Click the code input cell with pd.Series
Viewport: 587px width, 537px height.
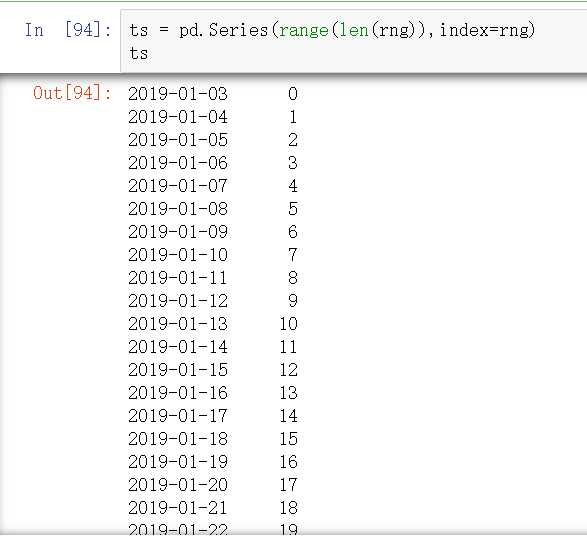(x=354, y=41)
